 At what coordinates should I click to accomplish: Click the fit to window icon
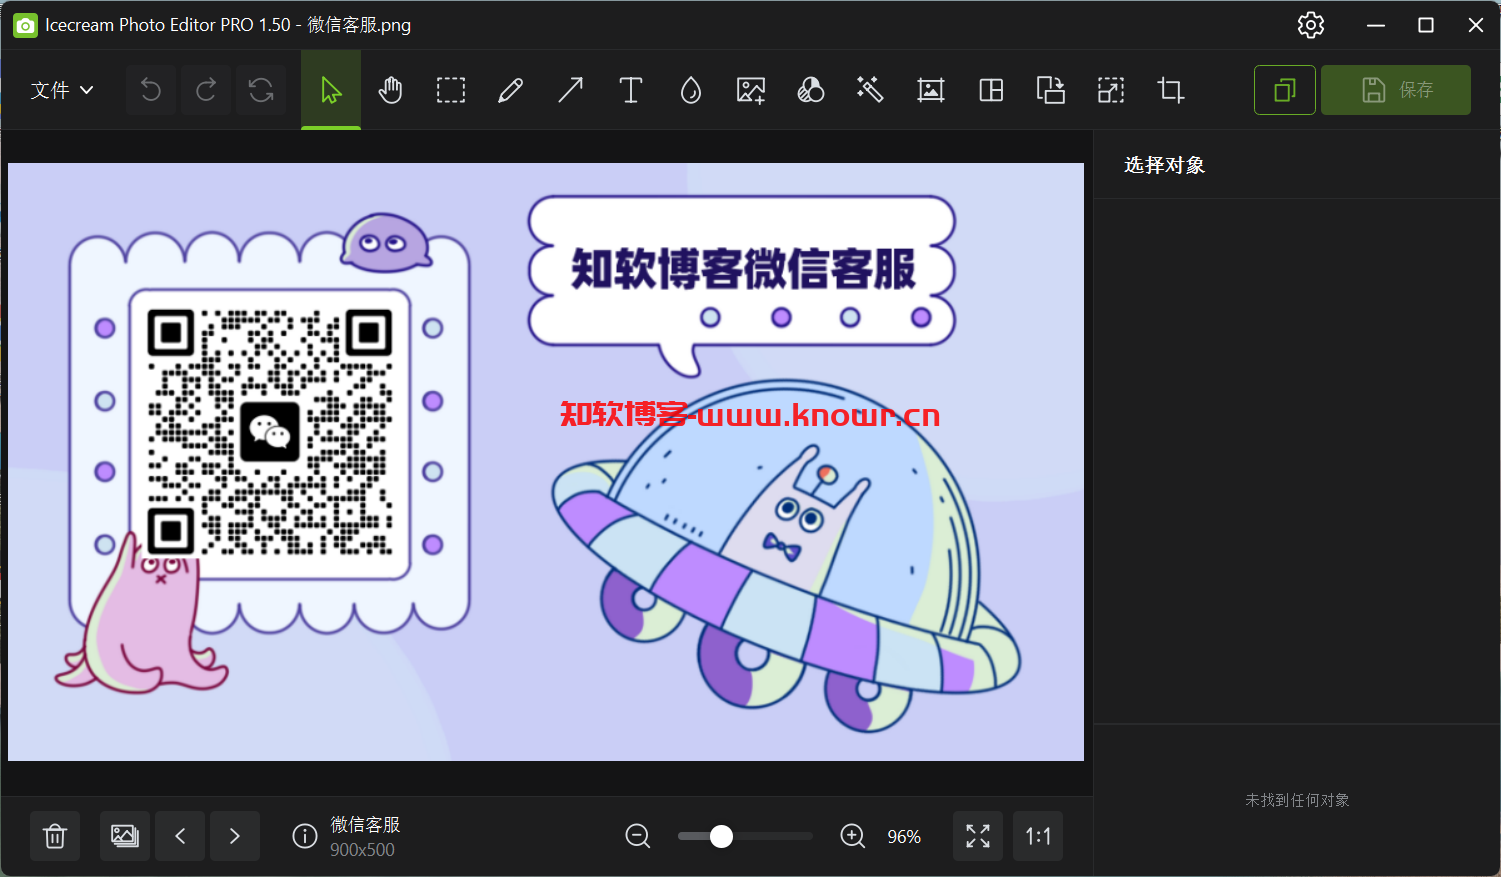point(978,836)
